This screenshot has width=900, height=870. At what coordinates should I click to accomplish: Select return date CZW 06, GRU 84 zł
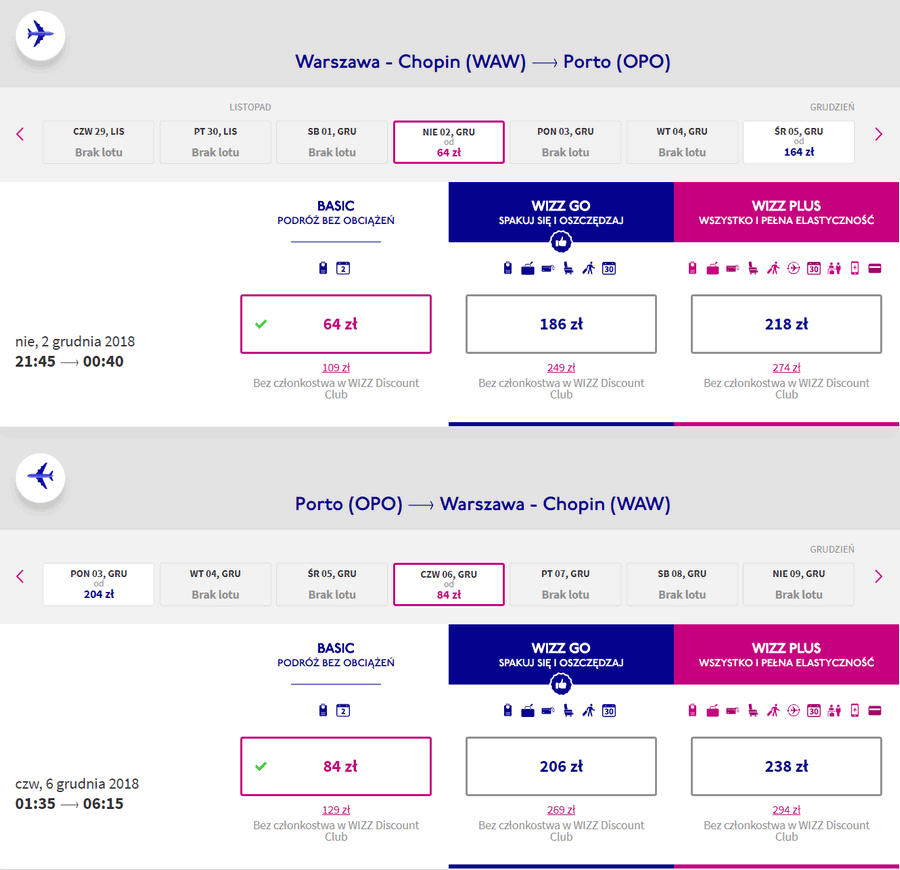click(449, 584)
